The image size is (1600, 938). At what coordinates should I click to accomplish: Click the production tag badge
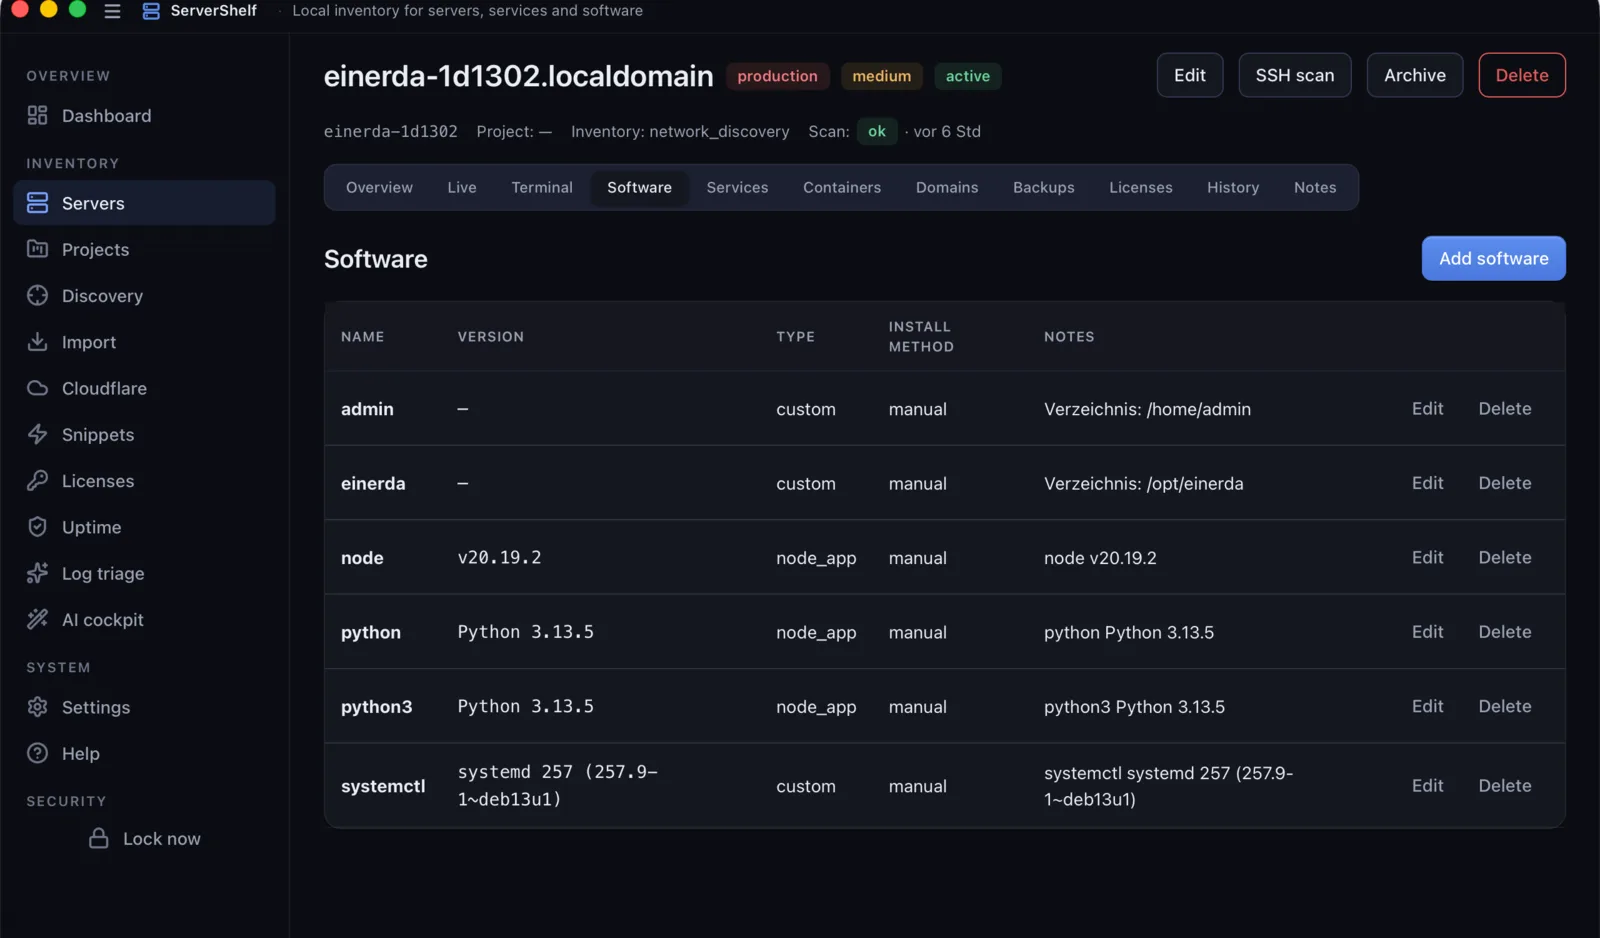click(777, 76)
